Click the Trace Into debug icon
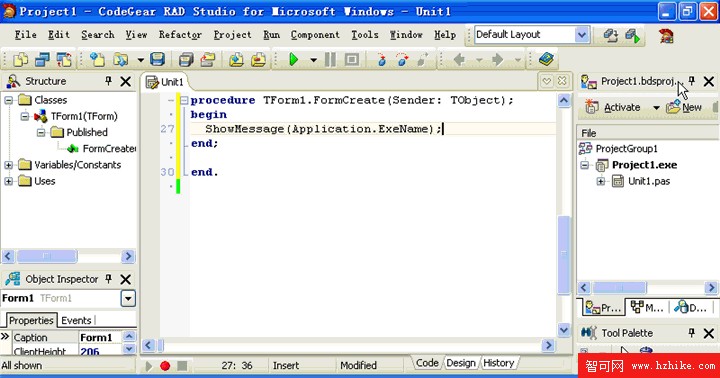 (381, 60)
